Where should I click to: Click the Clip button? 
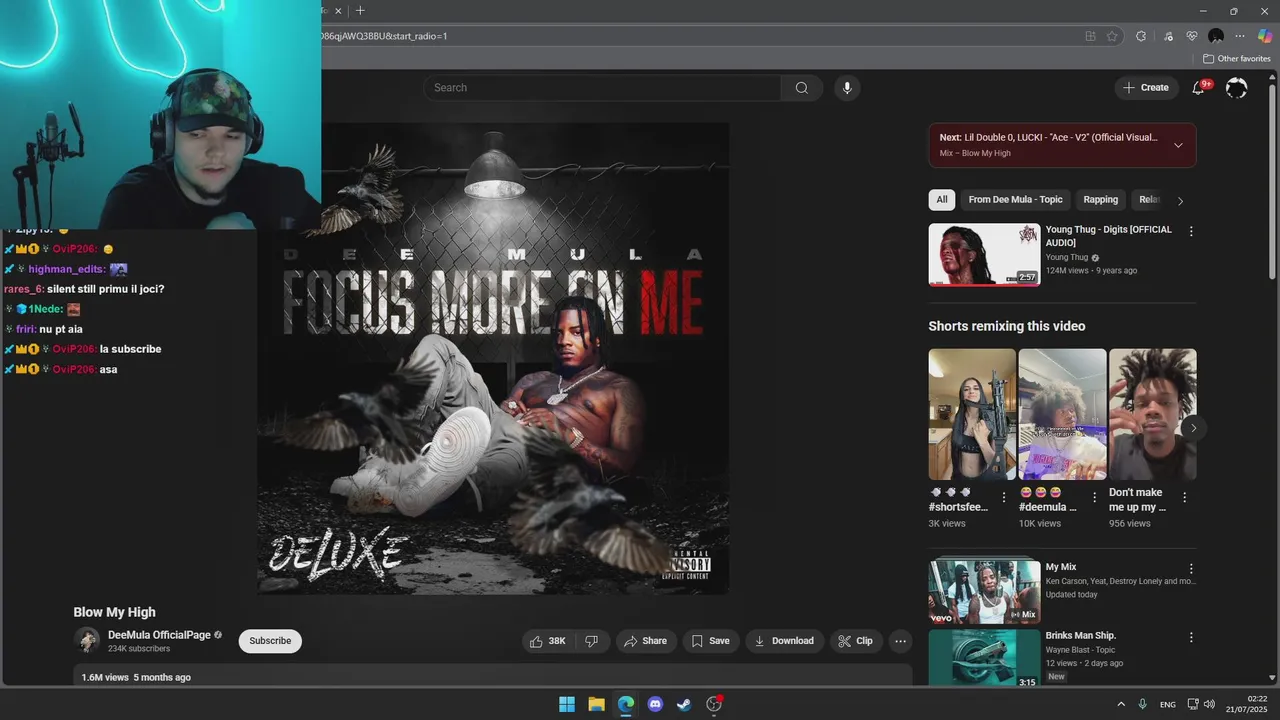pyautogui.click(x=856, y=641)
